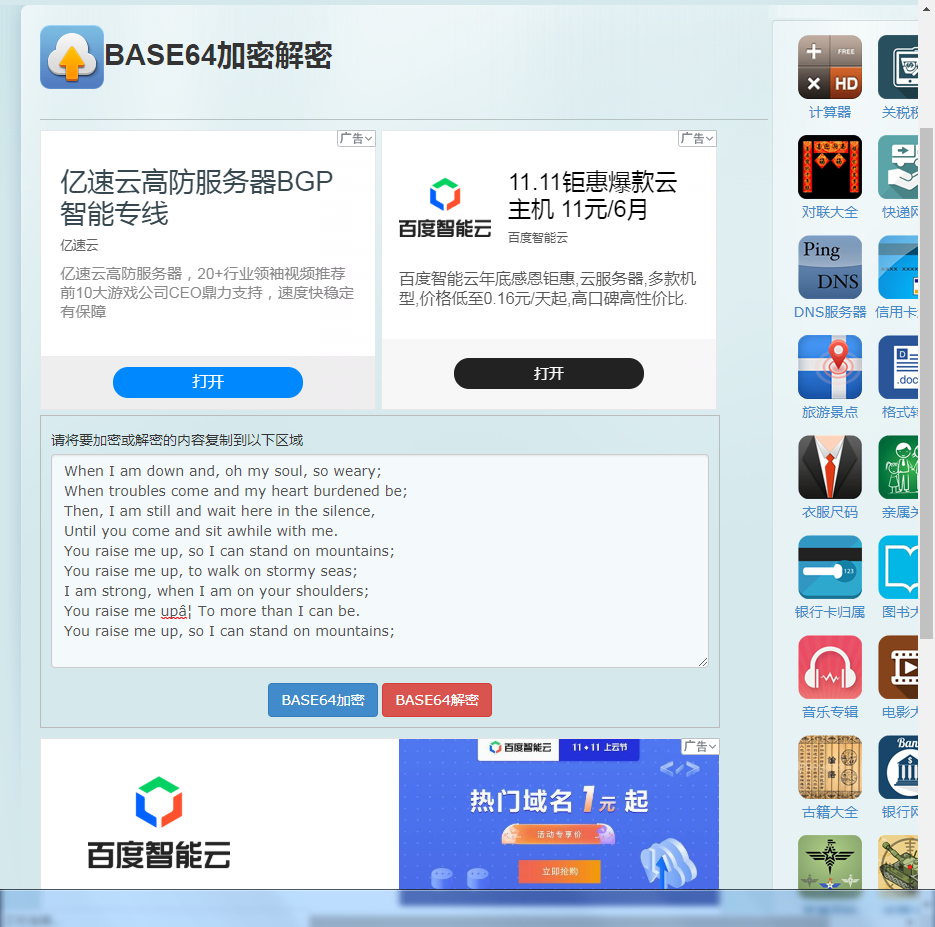The image size is (935, 927).
Task: Open the 计算器 text link
Action: pos(829,112)
